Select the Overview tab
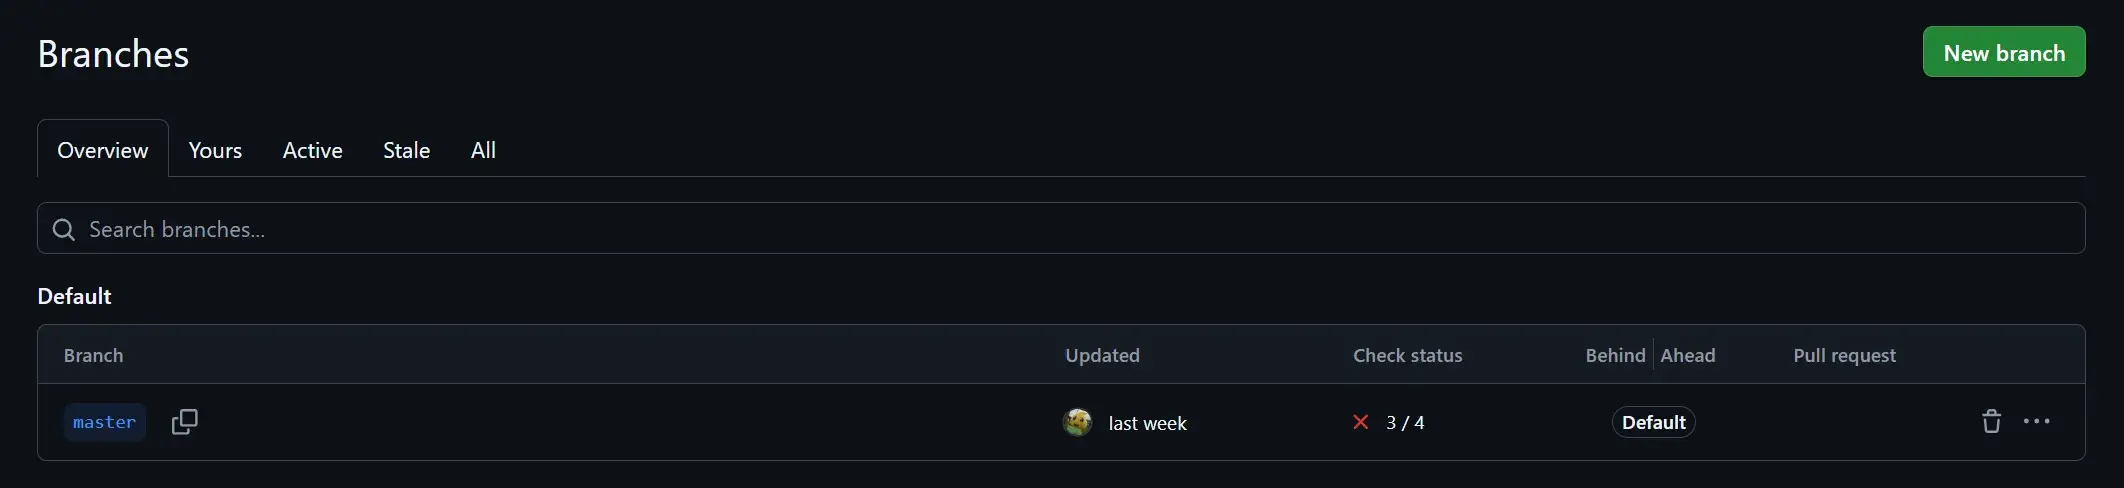Image resolution: width=2124 pixels, height=488 pixels. click(102, 150)
